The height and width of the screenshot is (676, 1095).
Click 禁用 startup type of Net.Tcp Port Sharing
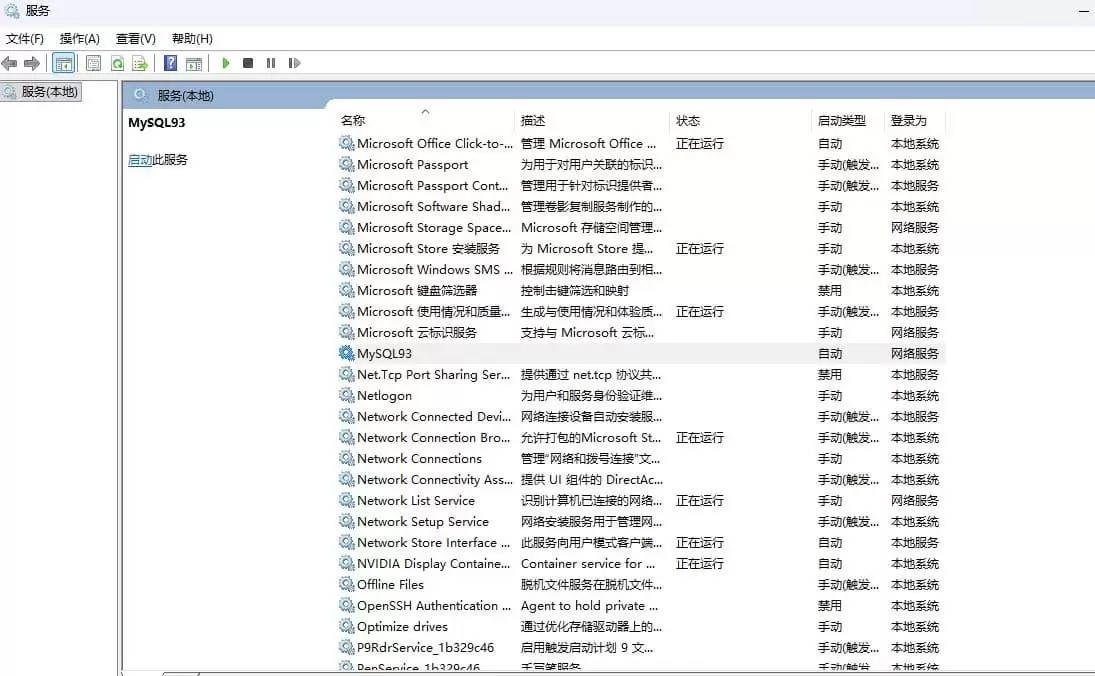tap(830, 375)
